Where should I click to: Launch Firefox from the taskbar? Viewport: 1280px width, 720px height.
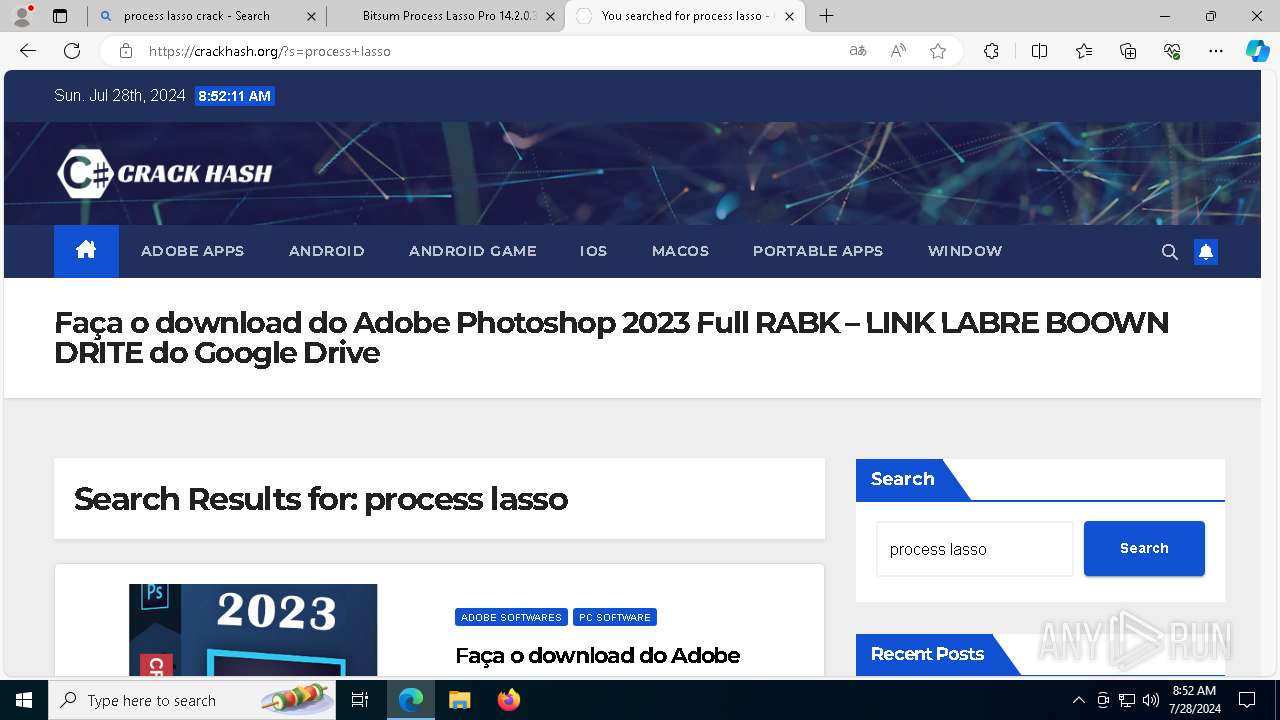(508, 700)
